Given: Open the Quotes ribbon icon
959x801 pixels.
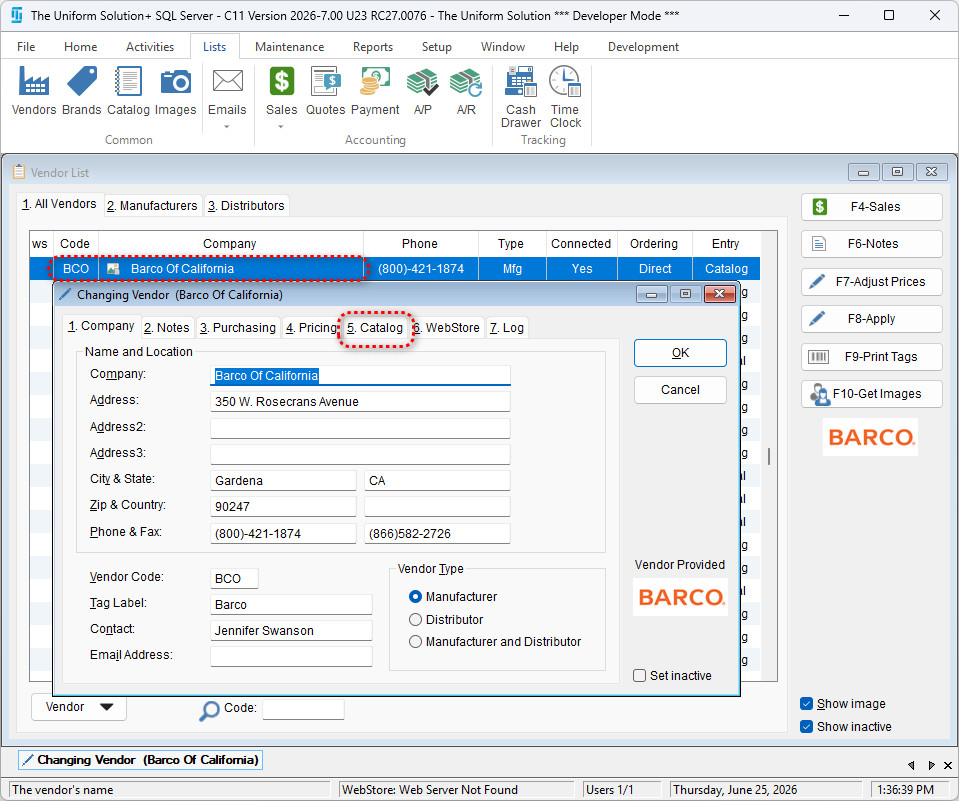Looking at the screenshot, I should [325, 90].
